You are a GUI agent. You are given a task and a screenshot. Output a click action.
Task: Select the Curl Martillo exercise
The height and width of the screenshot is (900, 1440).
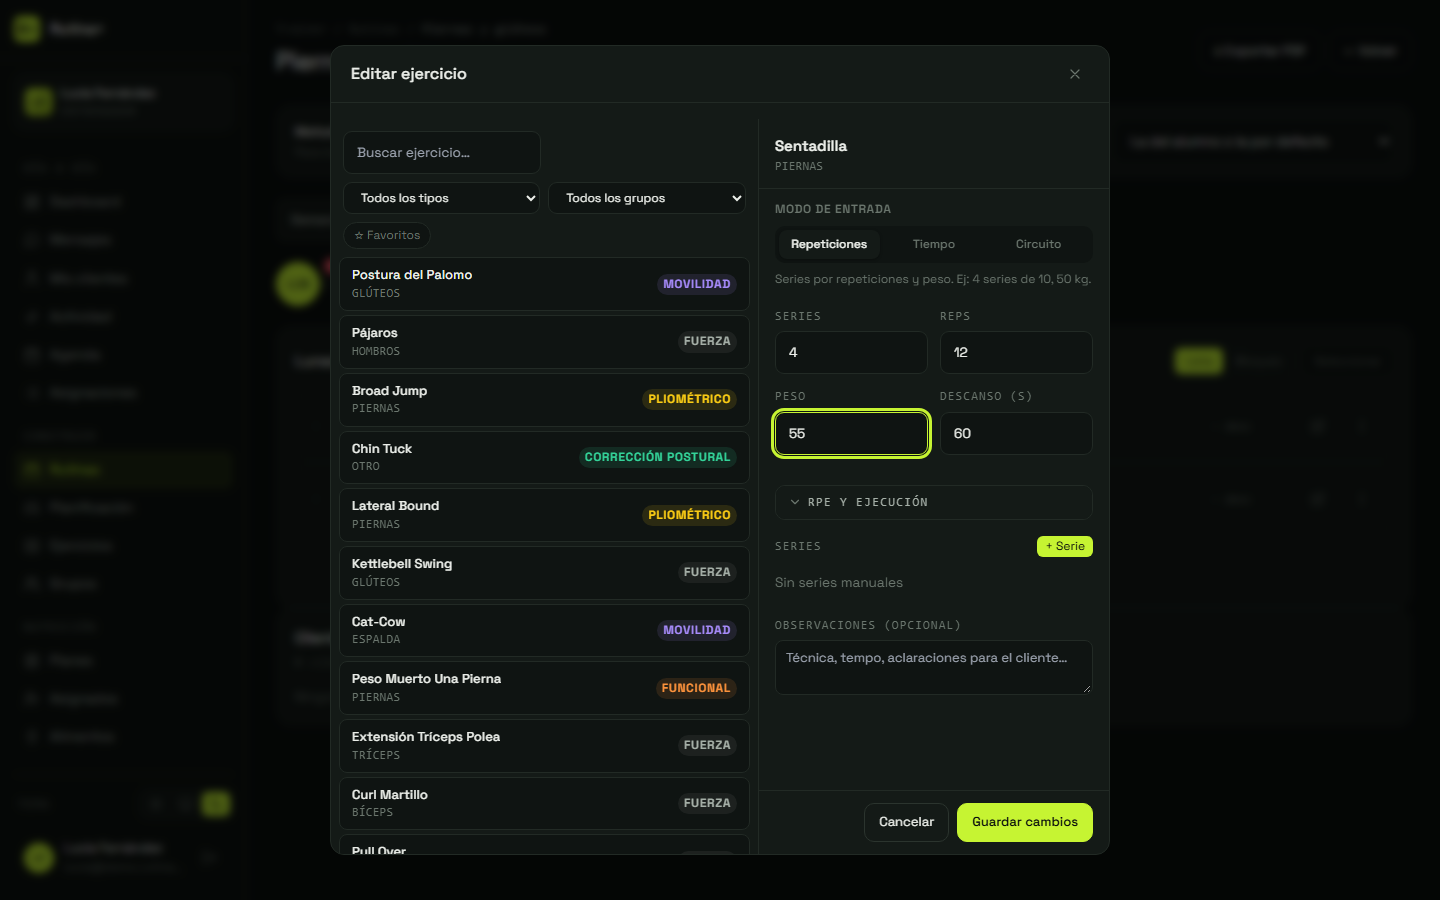(x=544, y=804)
